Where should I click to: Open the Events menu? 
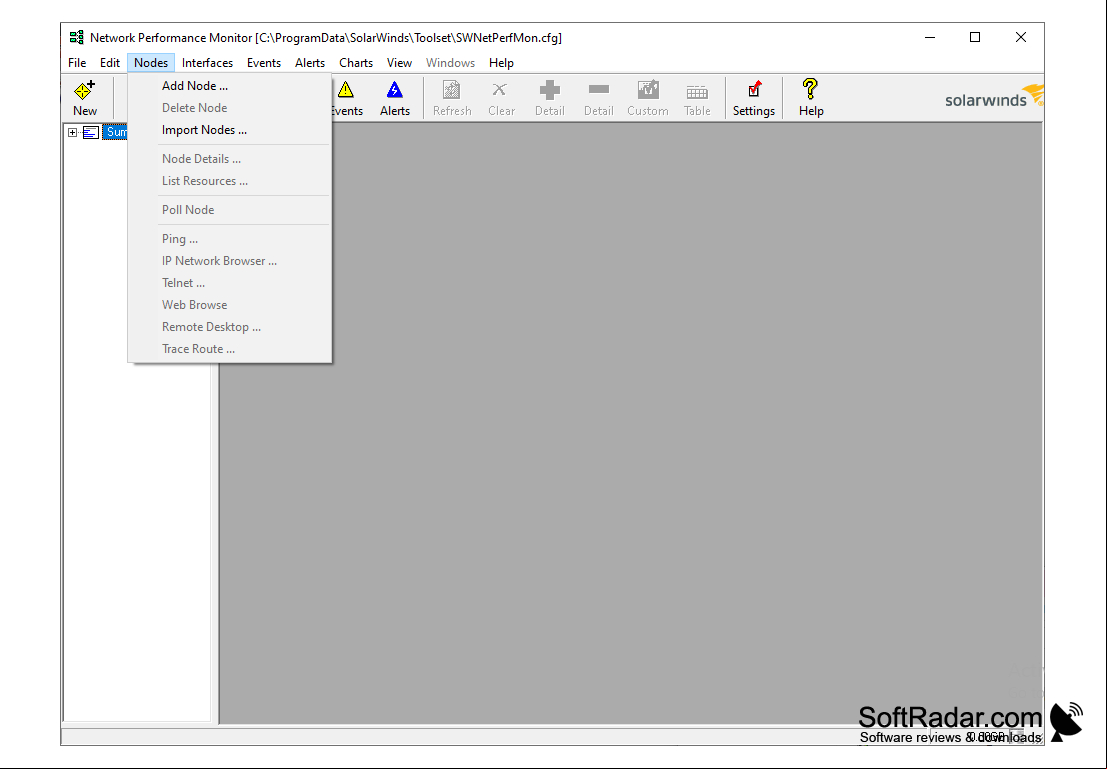[264, 63]
